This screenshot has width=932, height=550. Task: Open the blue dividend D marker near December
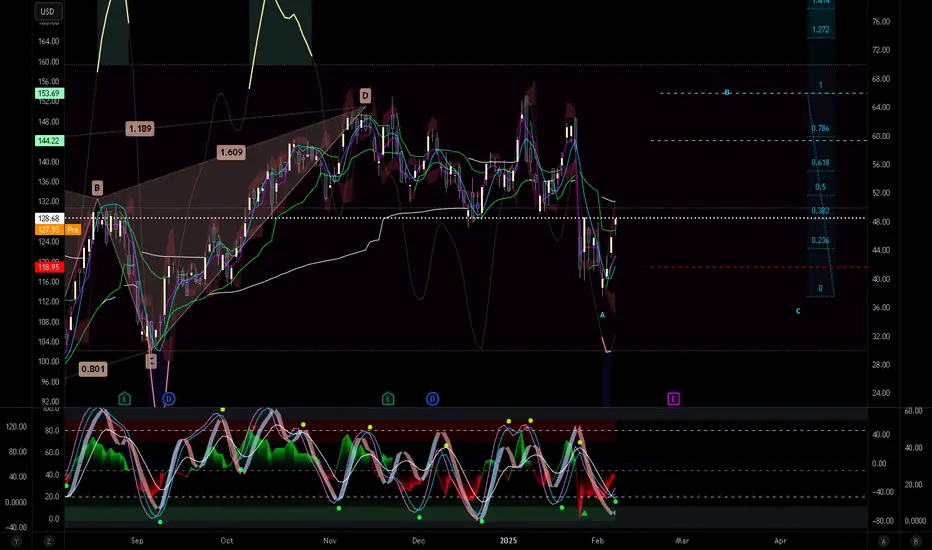click(433, 399)
